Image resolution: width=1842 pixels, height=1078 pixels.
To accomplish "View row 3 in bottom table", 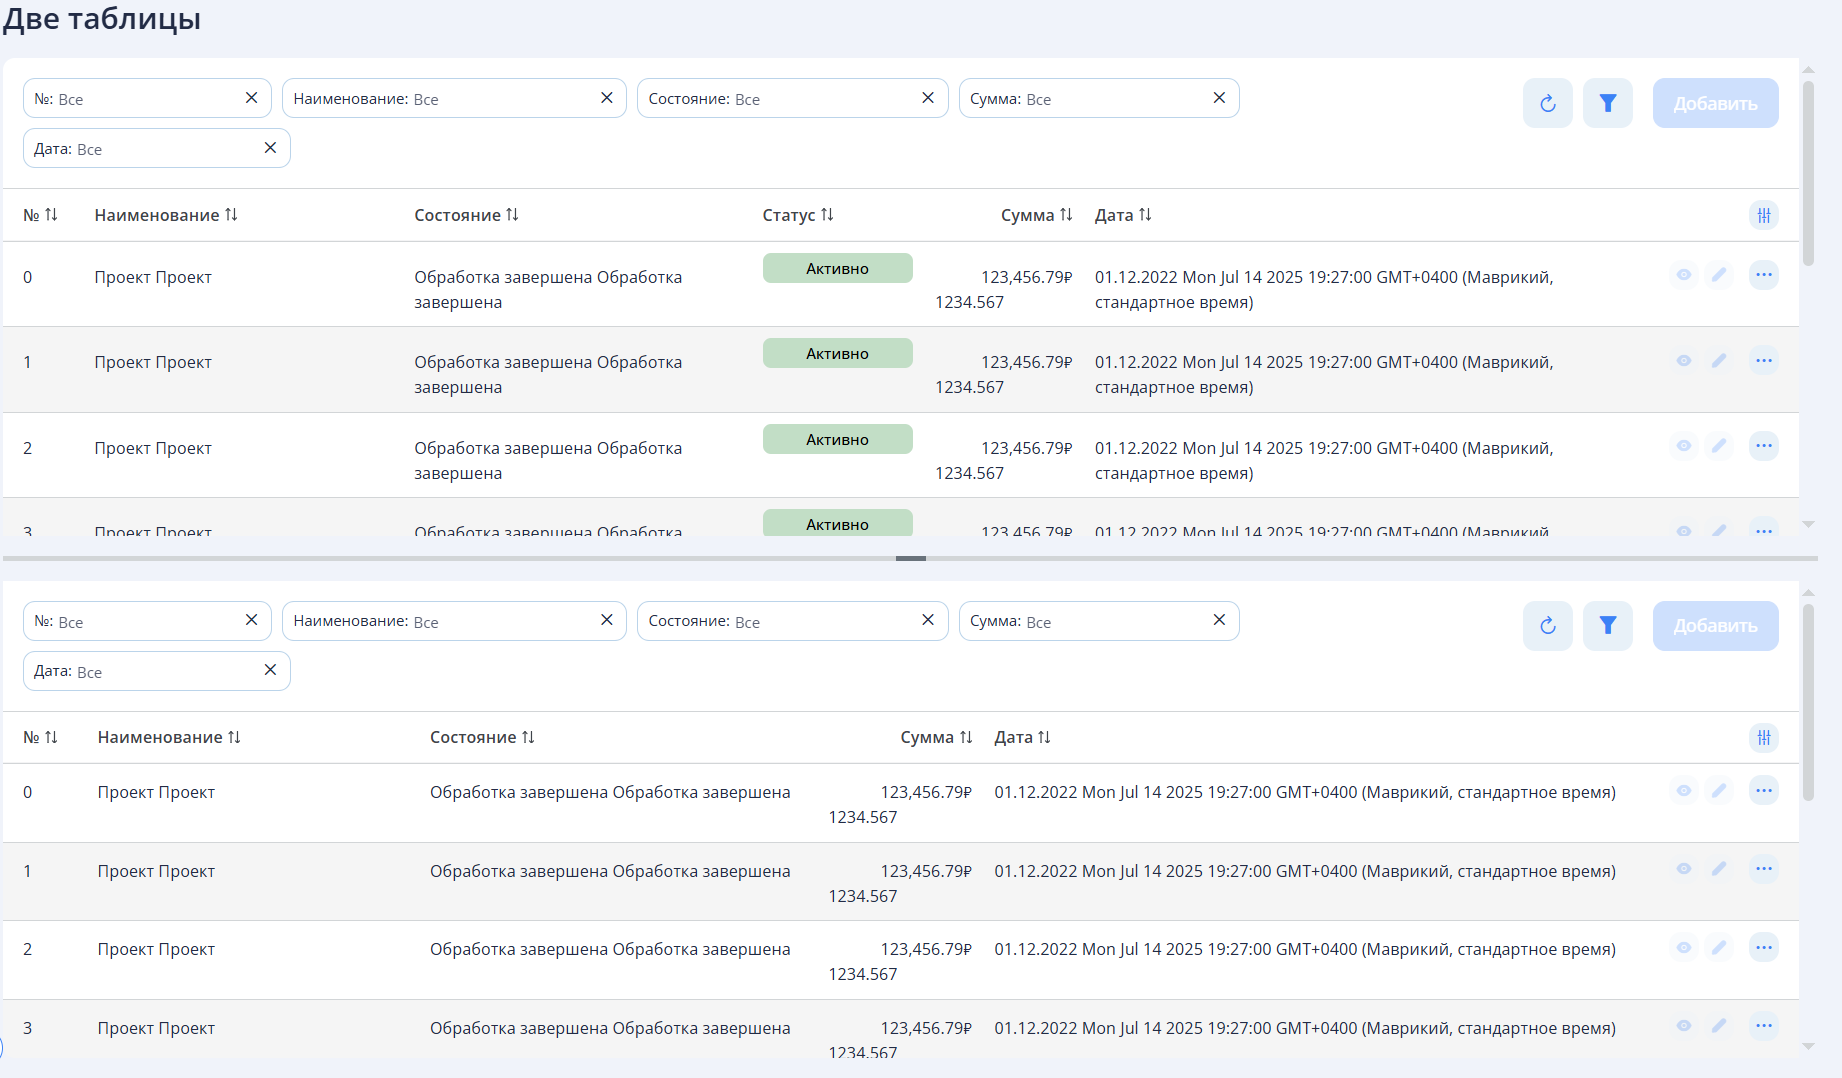I will [x=1684, y=1026].
